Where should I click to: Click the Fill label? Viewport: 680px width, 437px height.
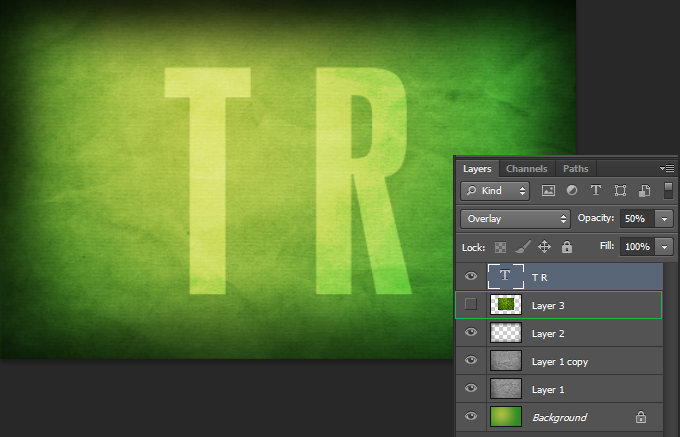click(607, 246)
